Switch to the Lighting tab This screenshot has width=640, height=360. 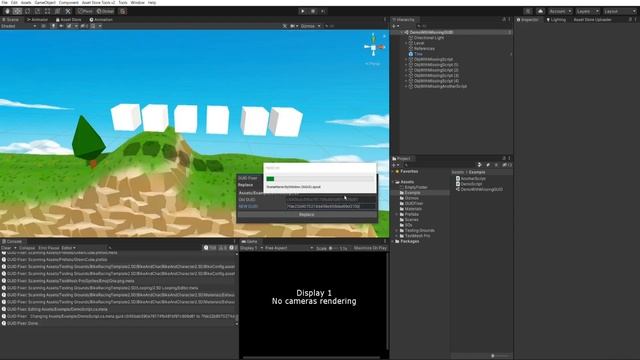[x=556, y=20]
